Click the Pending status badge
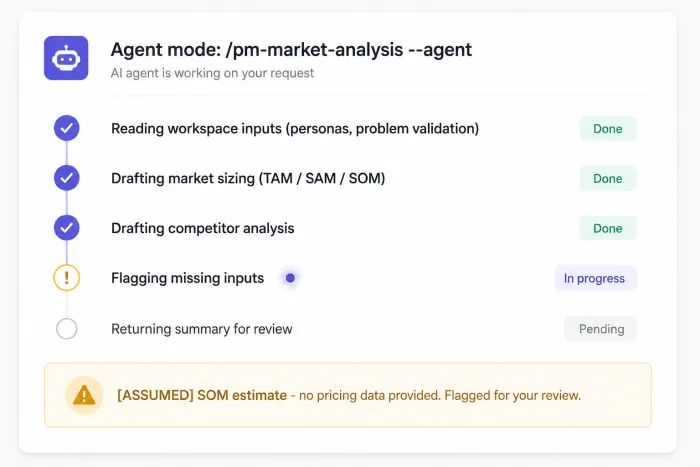The image size is (700, 467). coord(600,329)
